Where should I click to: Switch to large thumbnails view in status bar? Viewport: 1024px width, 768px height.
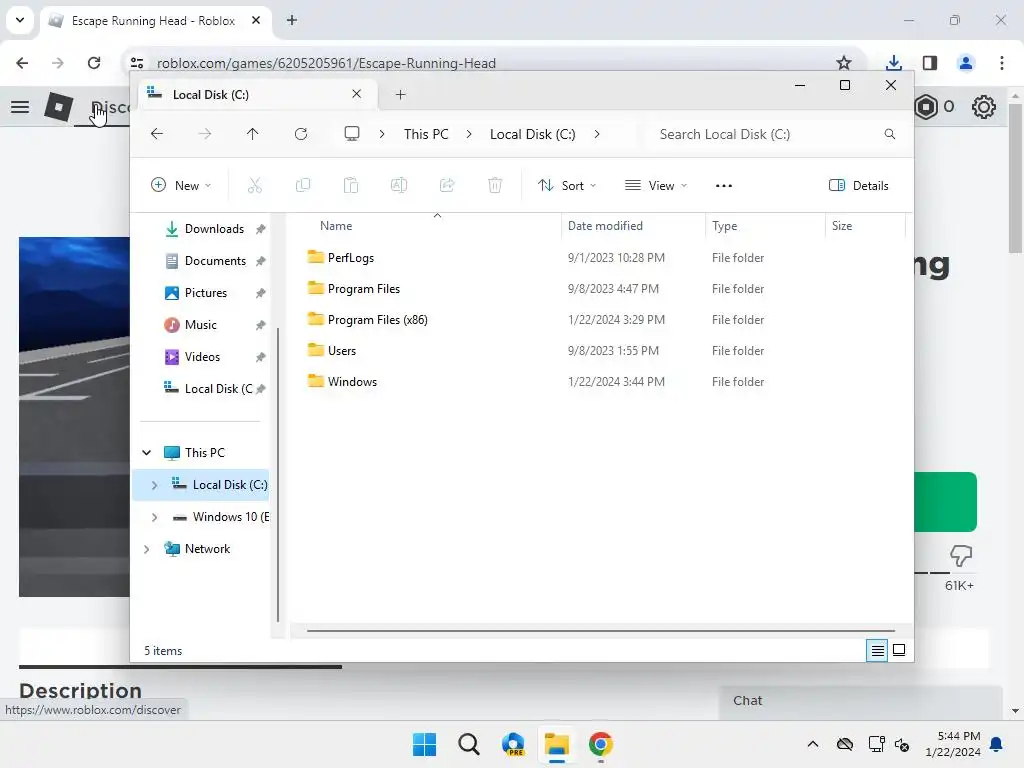[x=899, y=650]
